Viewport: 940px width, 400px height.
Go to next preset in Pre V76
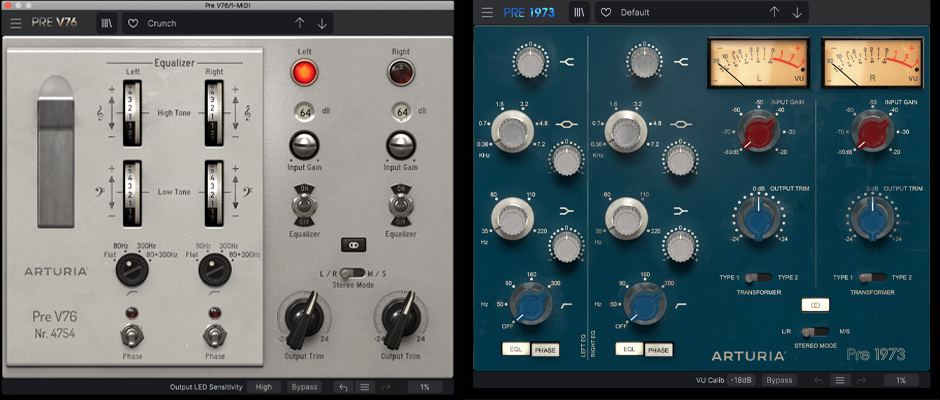click(322, 23)
